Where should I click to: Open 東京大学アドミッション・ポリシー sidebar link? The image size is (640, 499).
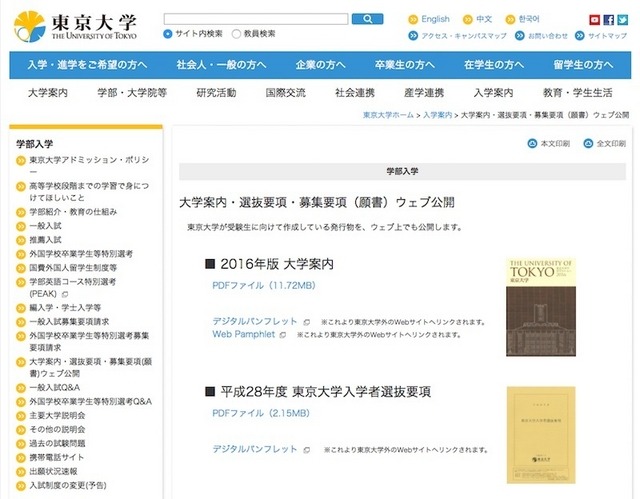[x=89, y=166]
